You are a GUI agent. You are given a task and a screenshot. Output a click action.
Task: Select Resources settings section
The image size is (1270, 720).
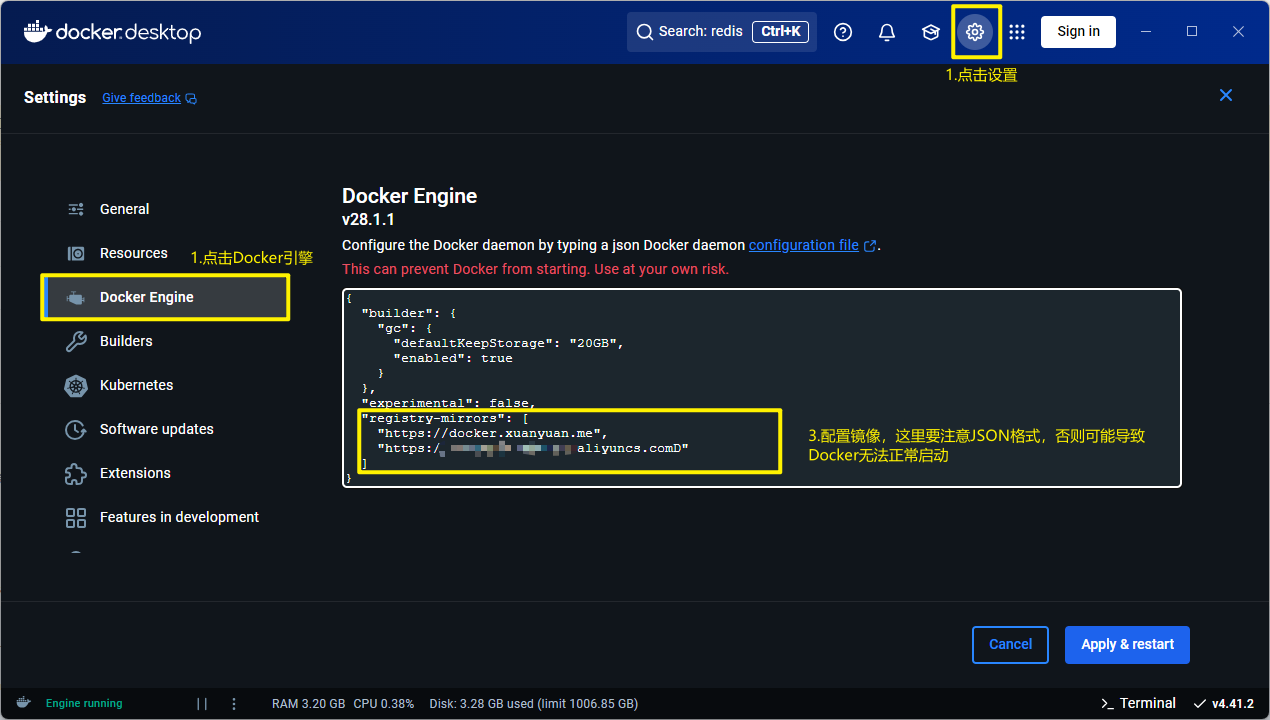click(x=166, y=253)
